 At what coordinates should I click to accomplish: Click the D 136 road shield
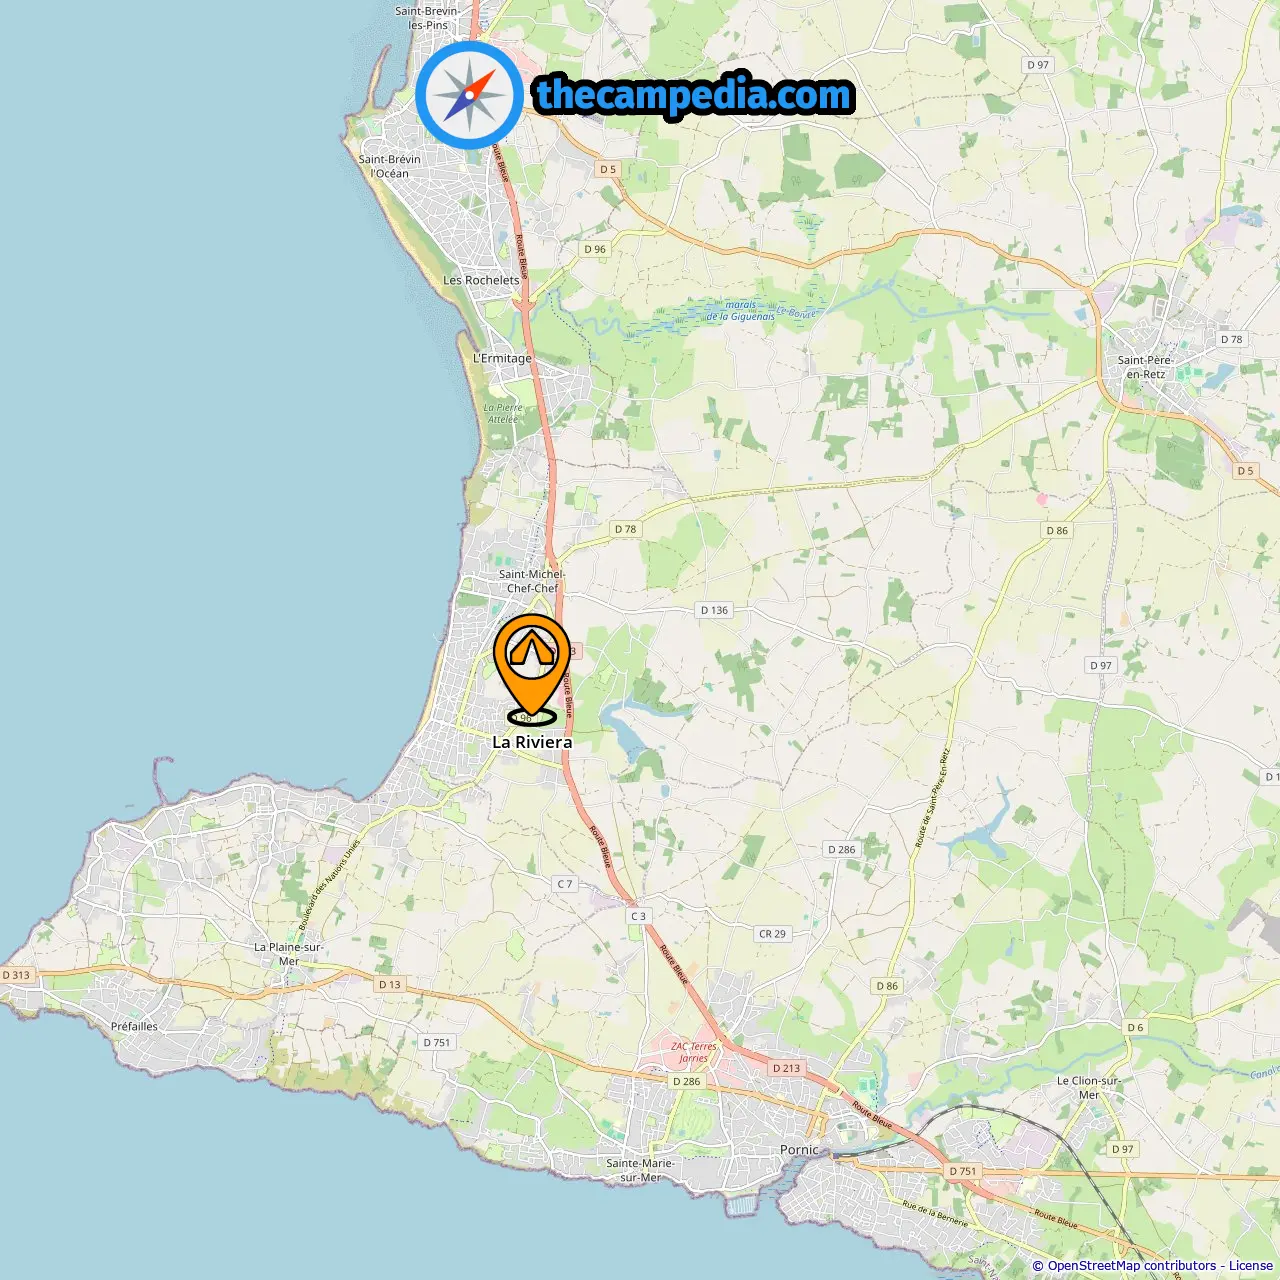pos(715,610)
